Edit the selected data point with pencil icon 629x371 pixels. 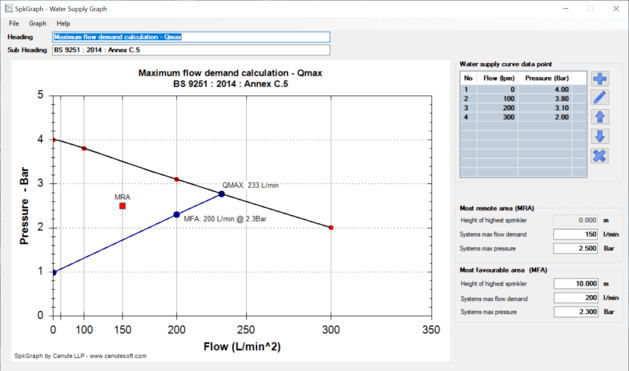coord(600,97)
